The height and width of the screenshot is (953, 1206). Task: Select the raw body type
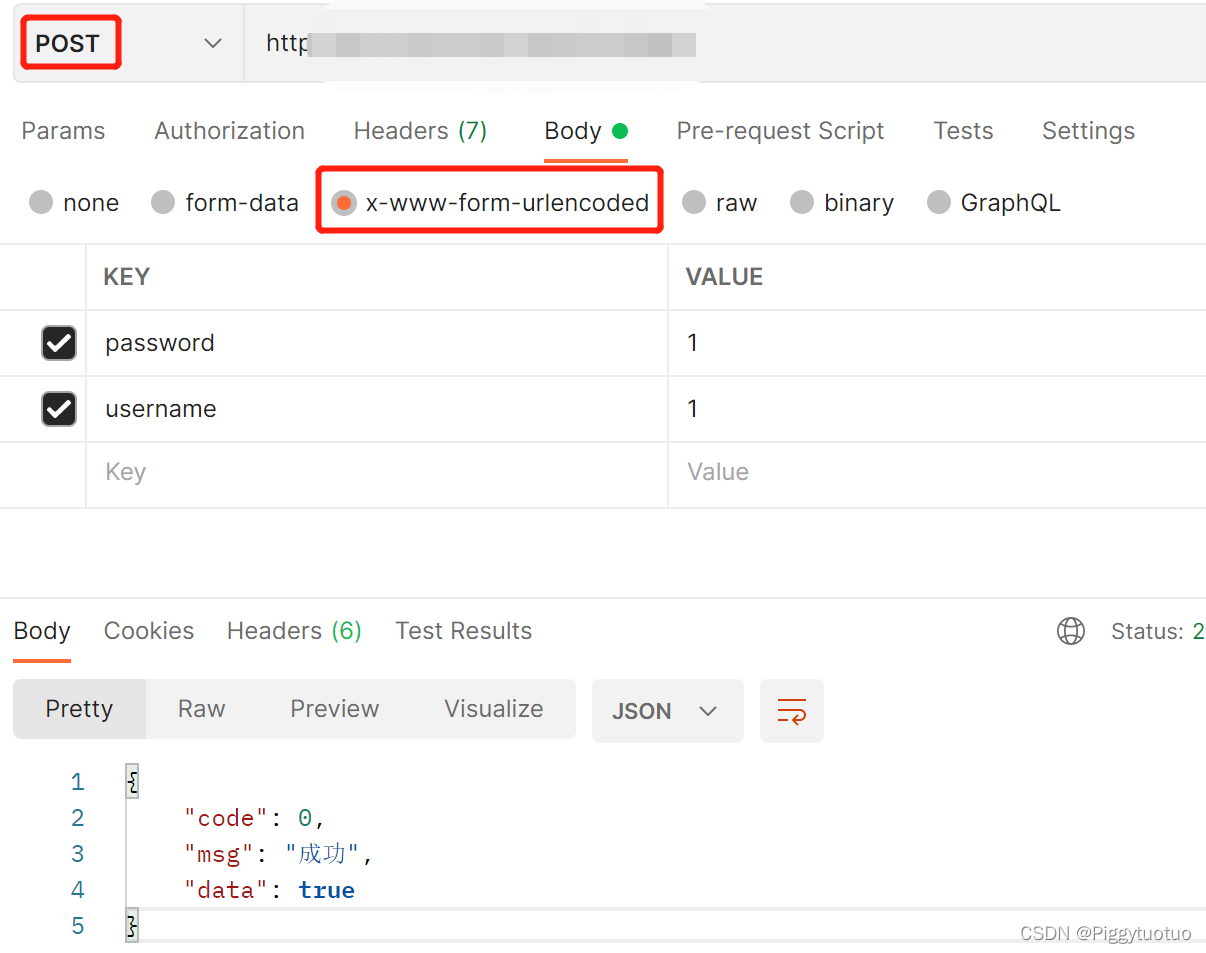pos(720,203)
